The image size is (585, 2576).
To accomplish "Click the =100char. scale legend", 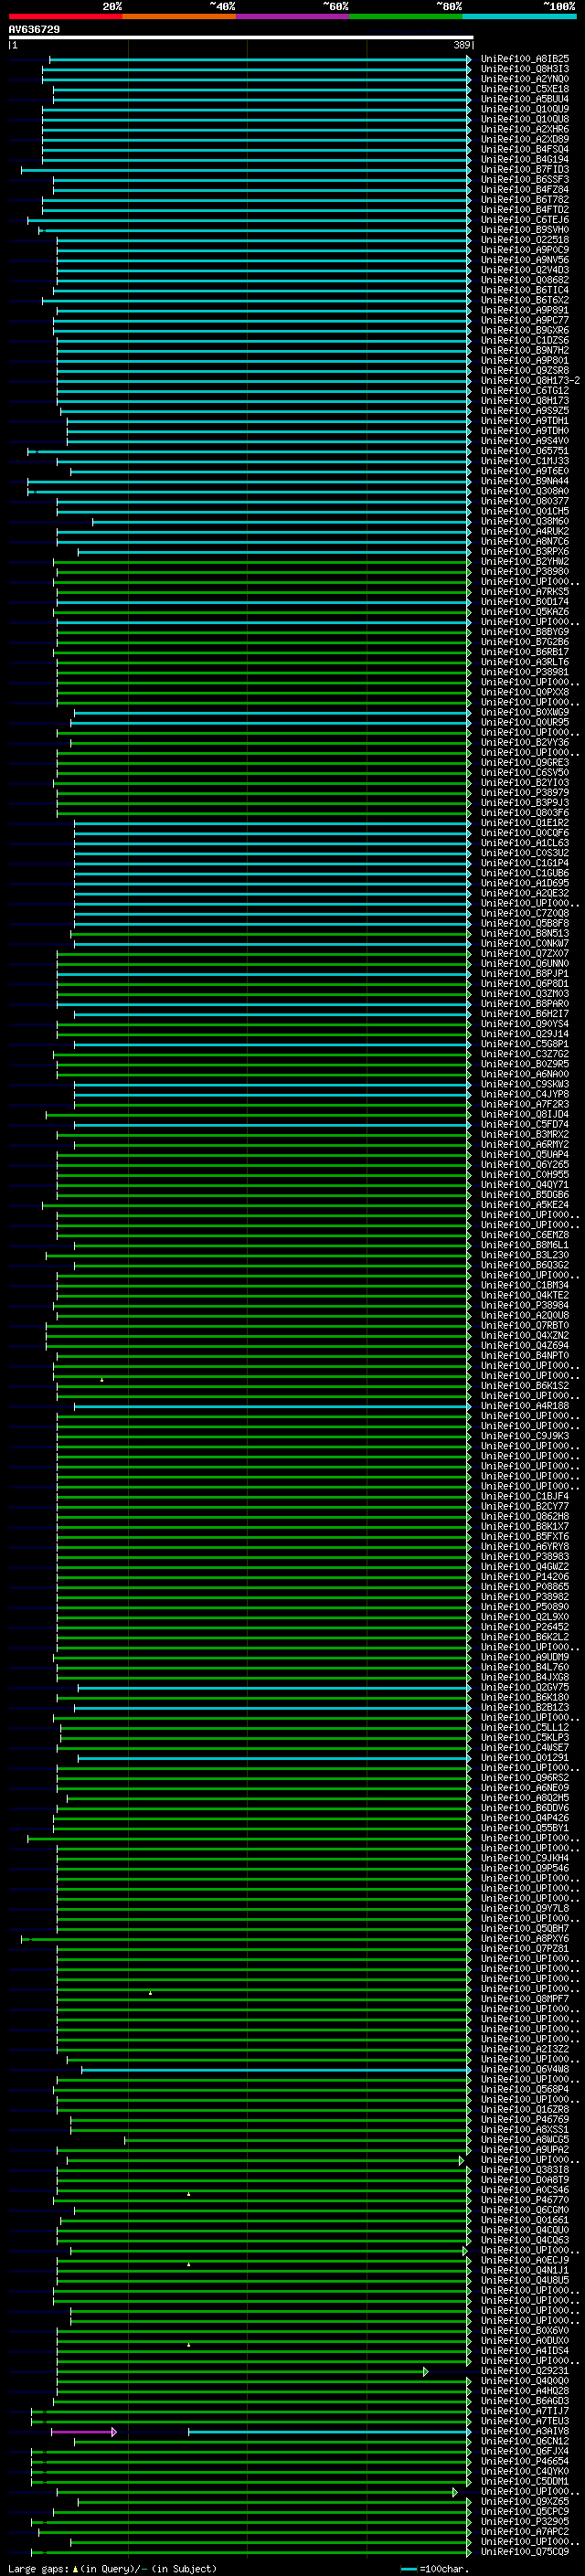I will pos(434,2569).
